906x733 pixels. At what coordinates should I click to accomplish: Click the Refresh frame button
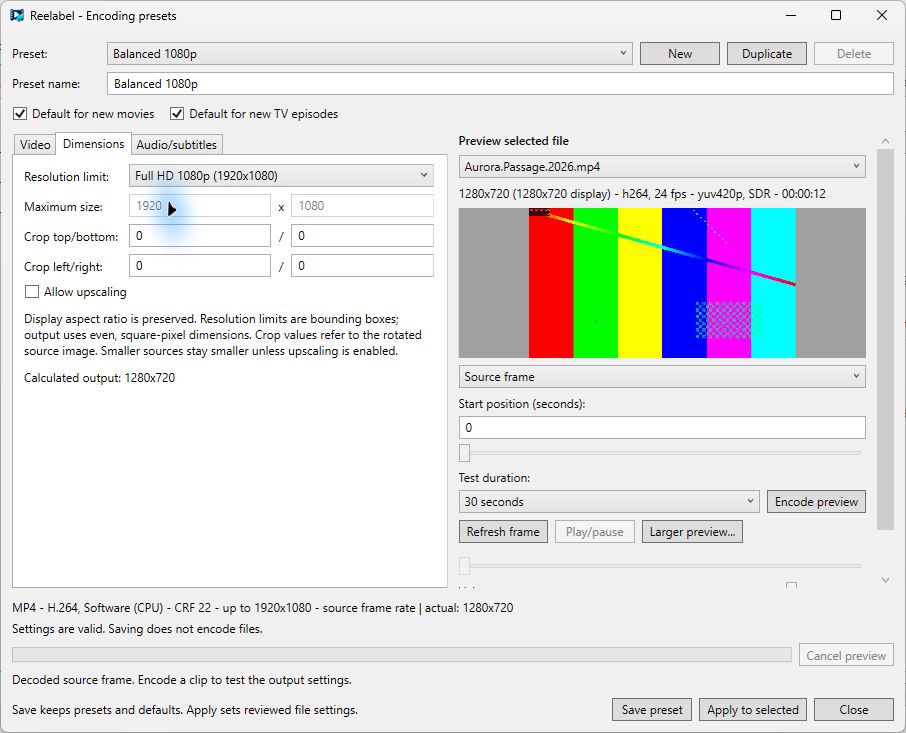(x=503, y=531)
